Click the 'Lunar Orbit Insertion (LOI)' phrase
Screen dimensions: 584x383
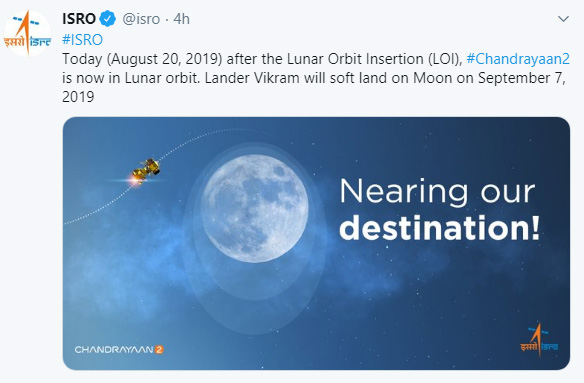(x=374, y=59)
